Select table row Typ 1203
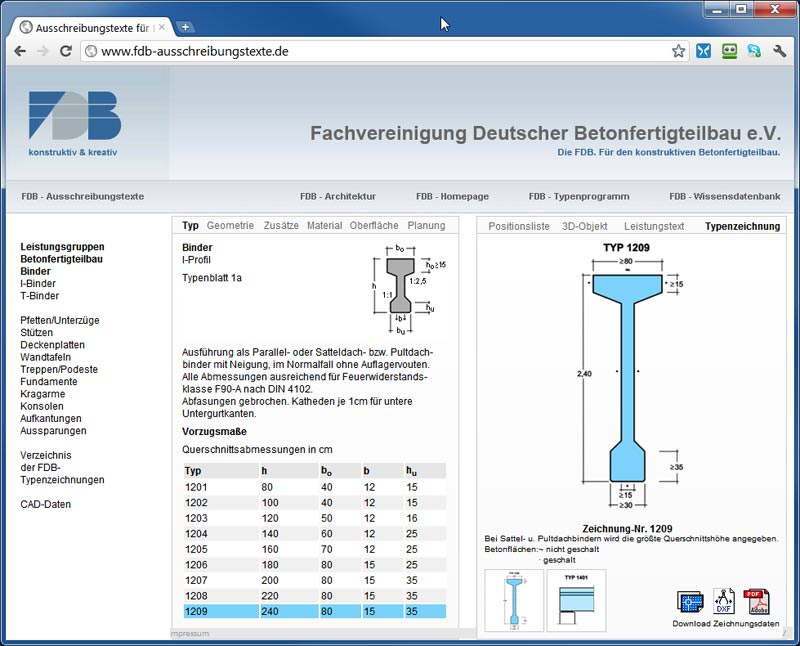This screenshot has width=800, height=646. (314, 518)
